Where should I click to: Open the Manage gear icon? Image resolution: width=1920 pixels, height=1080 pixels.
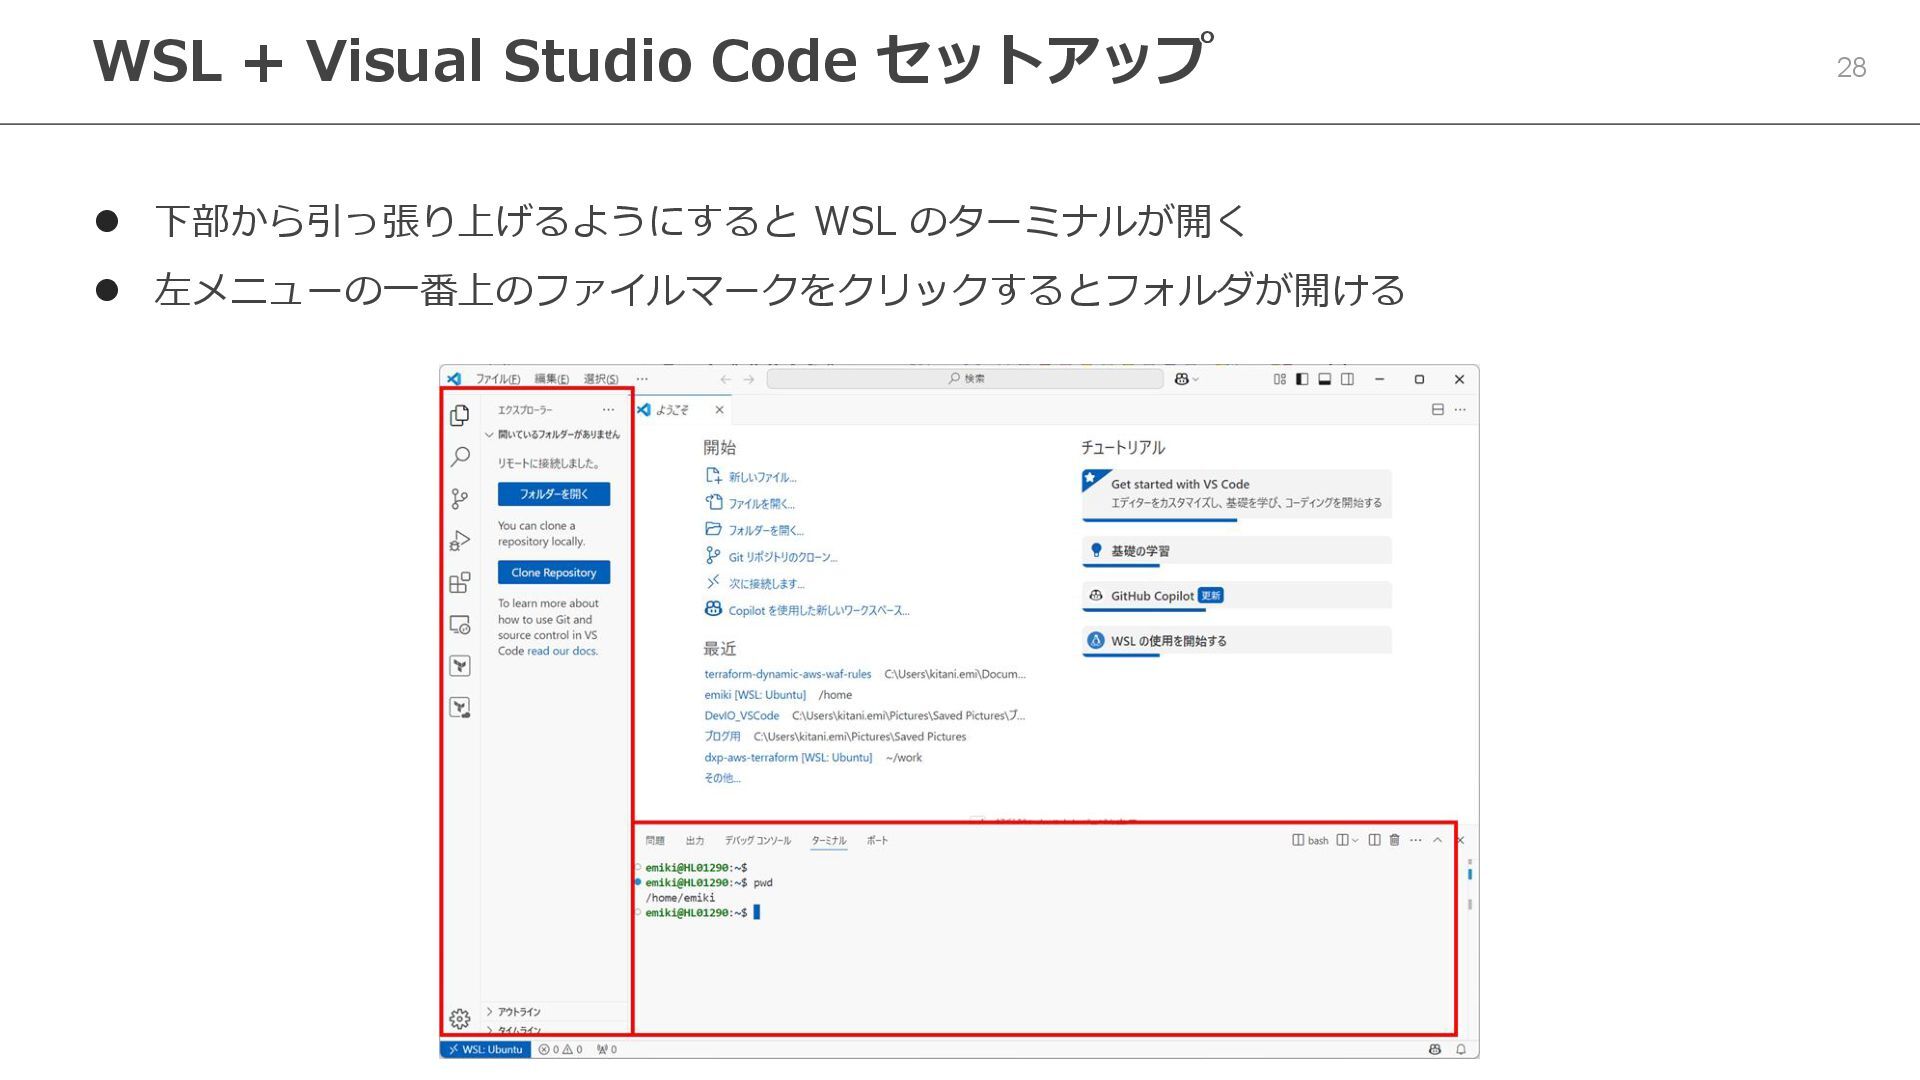tap(460, 1018)
